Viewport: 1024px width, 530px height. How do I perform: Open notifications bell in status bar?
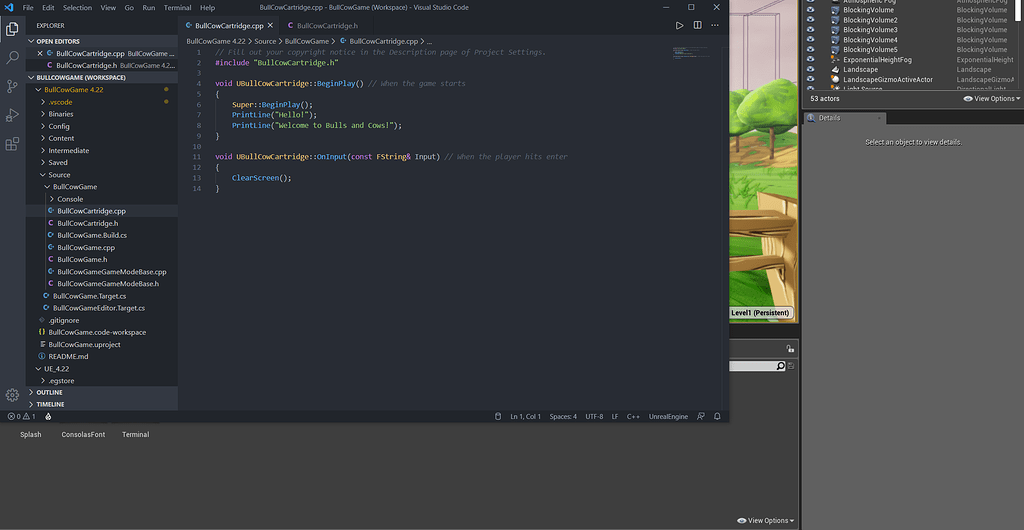point(717,416)
